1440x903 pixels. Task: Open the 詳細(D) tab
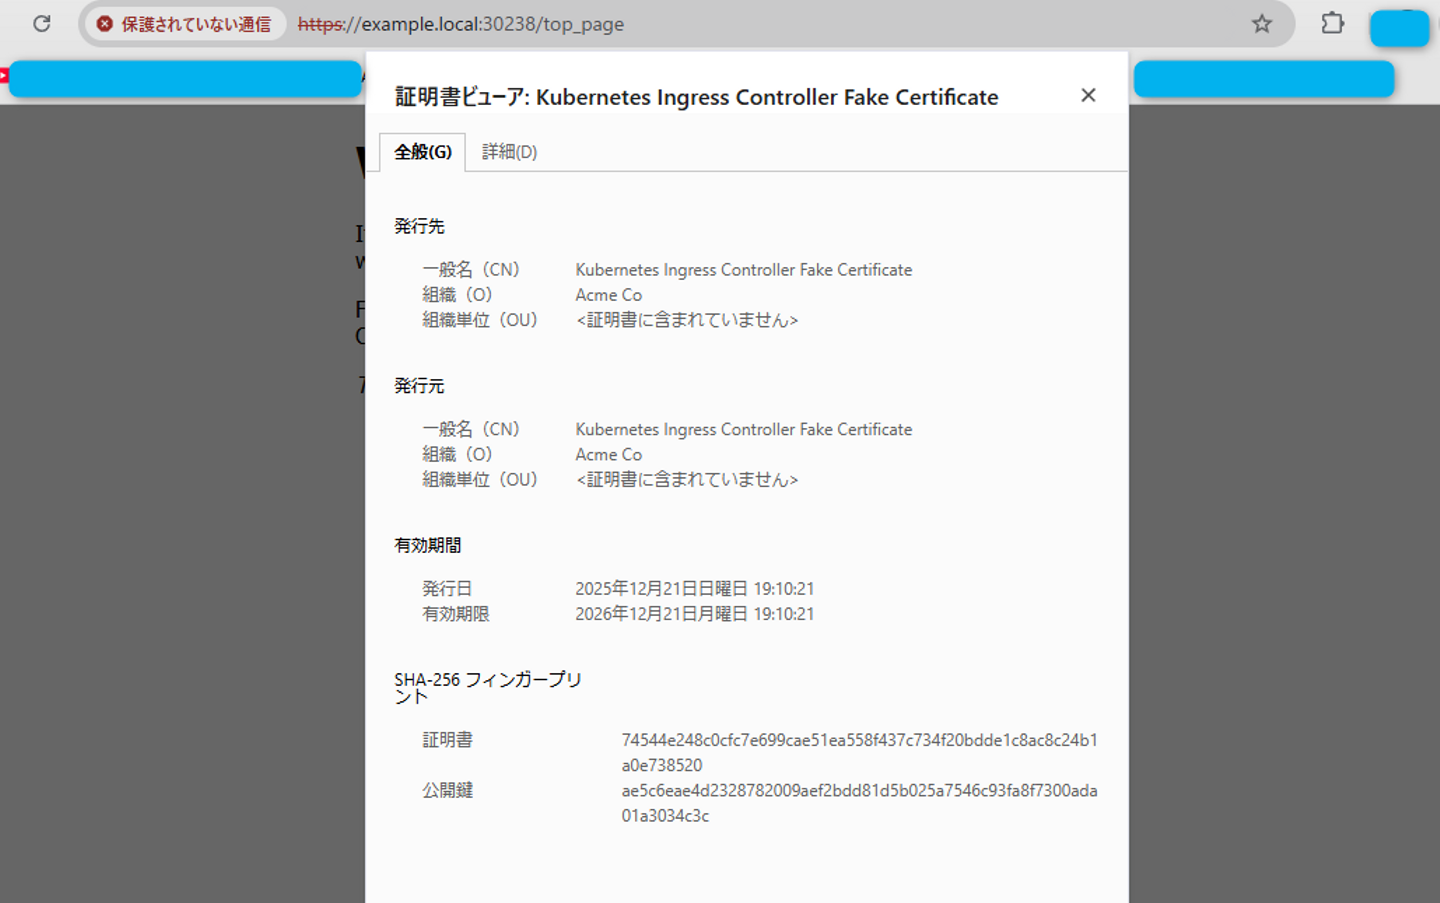(509, 152)
